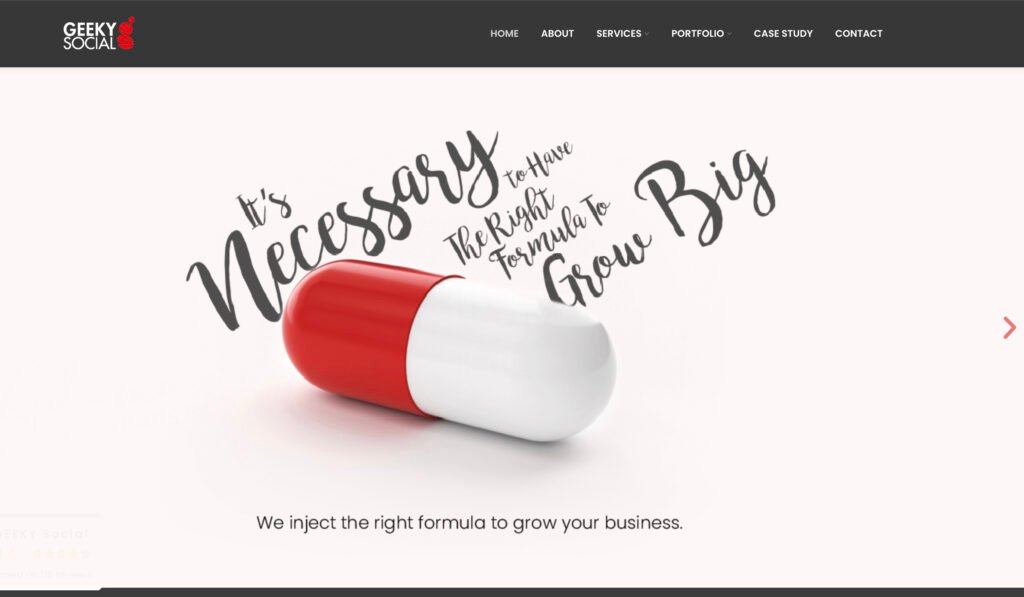Click the dark footer strip at bottom
The height and width of the screenshot is (597, 1024).
click(512, 592)
